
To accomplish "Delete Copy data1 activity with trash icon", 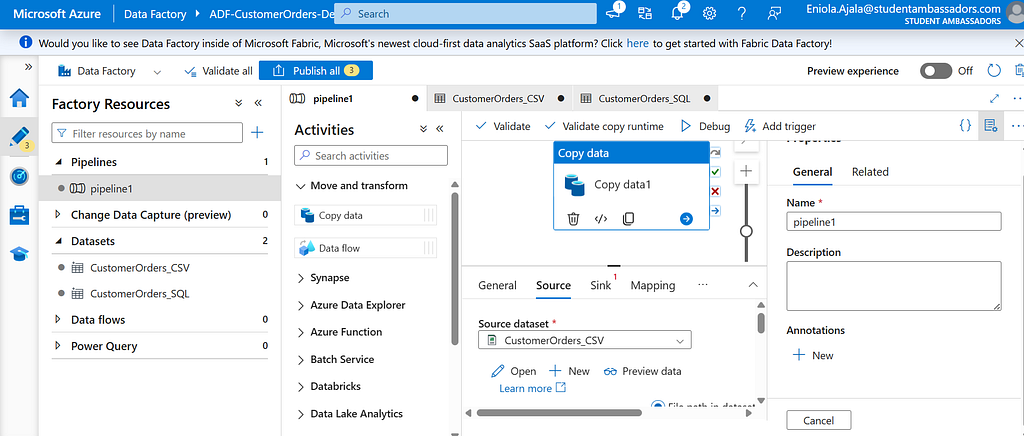I will pos(573,219).
